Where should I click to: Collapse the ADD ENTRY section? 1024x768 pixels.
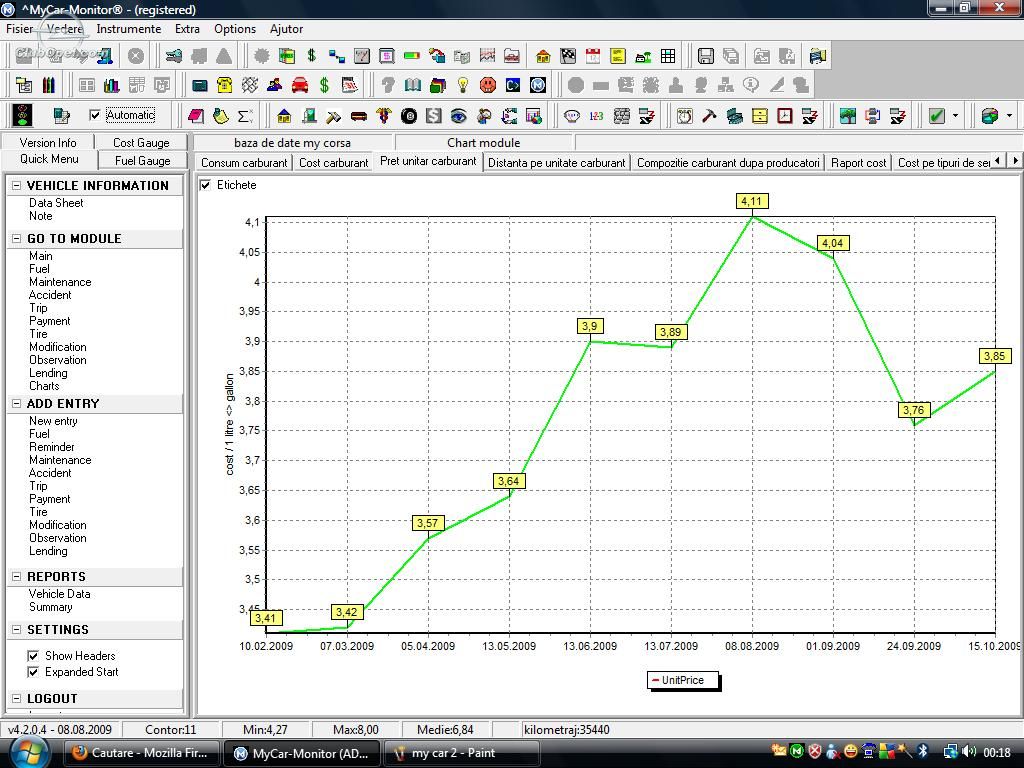[17, 404]
